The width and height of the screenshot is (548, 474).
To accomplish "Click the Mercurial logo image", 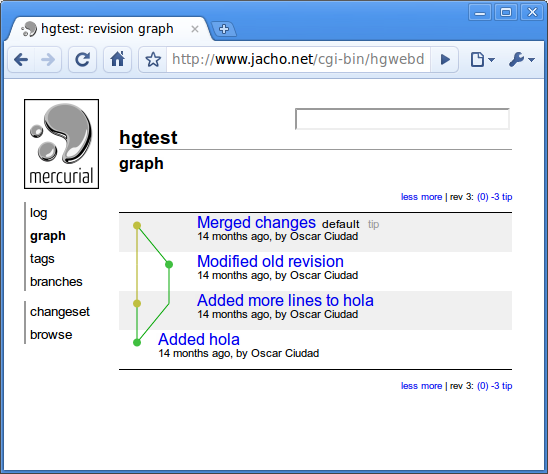I will point(62,144).
